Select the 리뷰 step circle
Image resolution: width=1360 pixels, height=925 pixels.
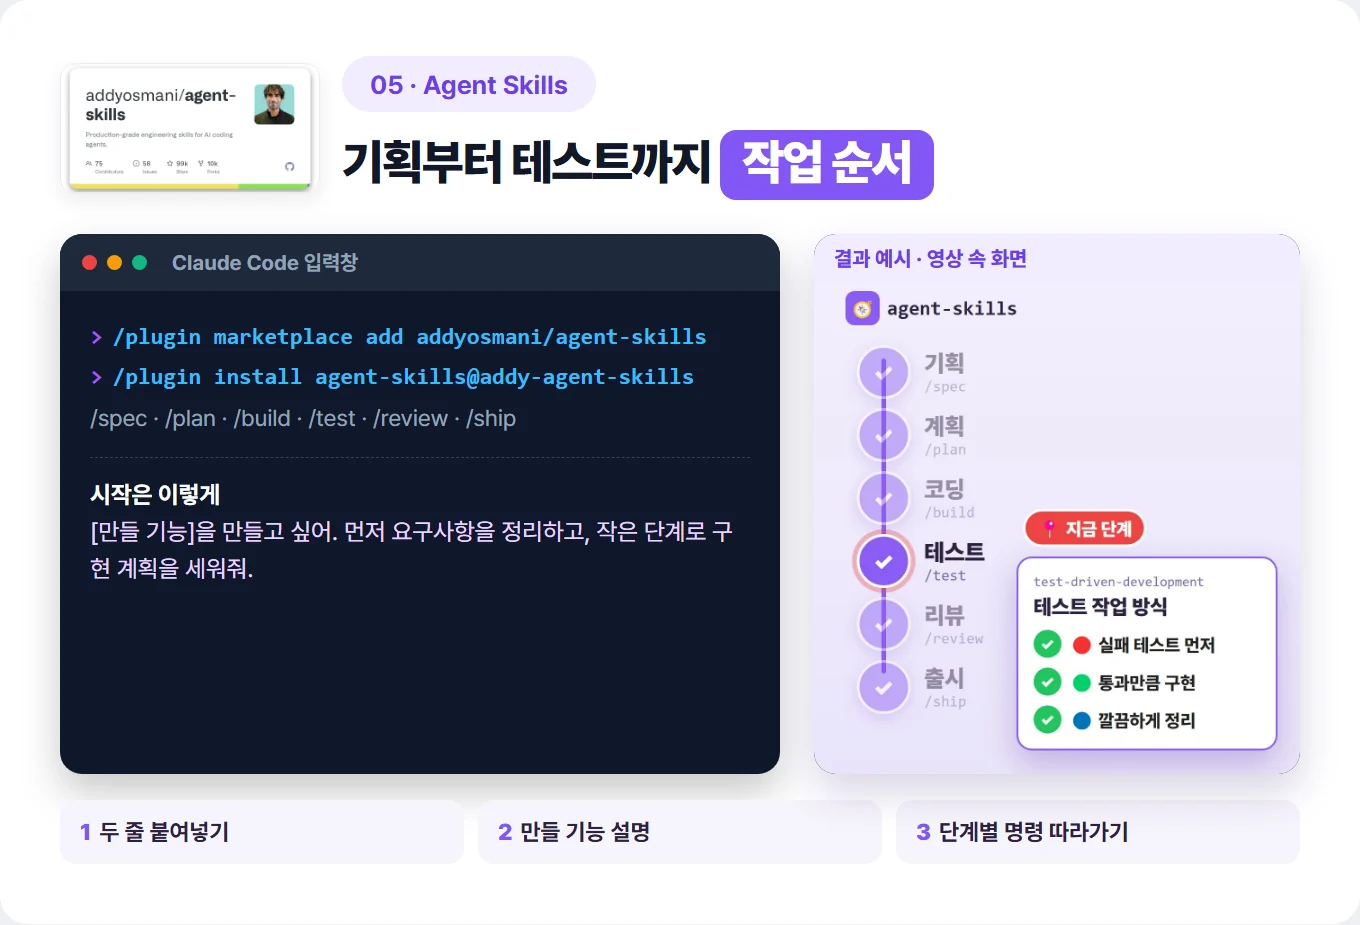(x=884, y=624)
